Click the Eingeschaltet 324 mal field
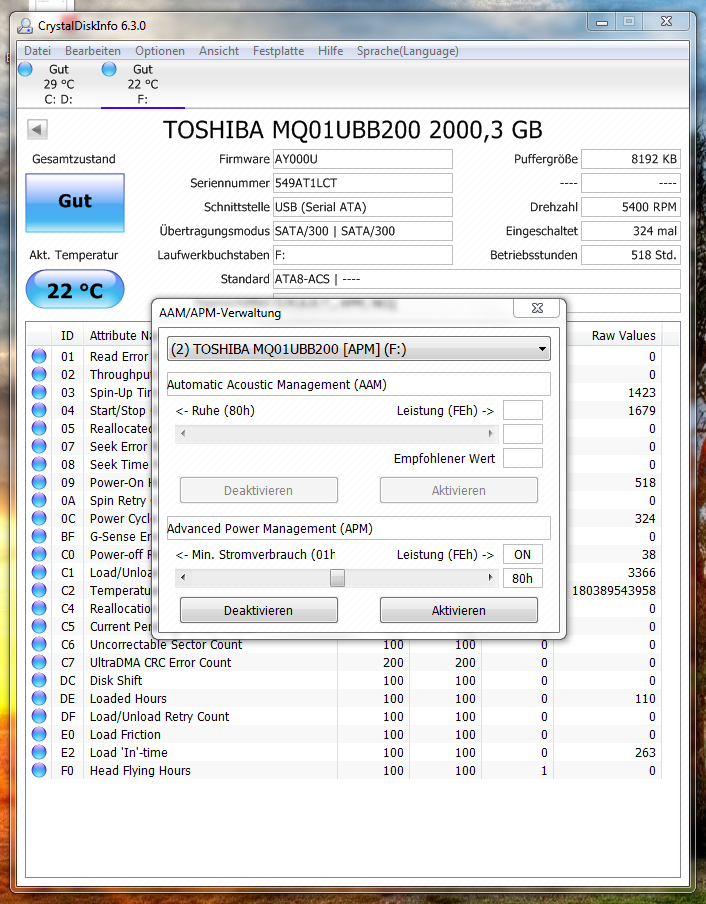The width and height of the screenshot is (706, 904). [x=631, y=231]
